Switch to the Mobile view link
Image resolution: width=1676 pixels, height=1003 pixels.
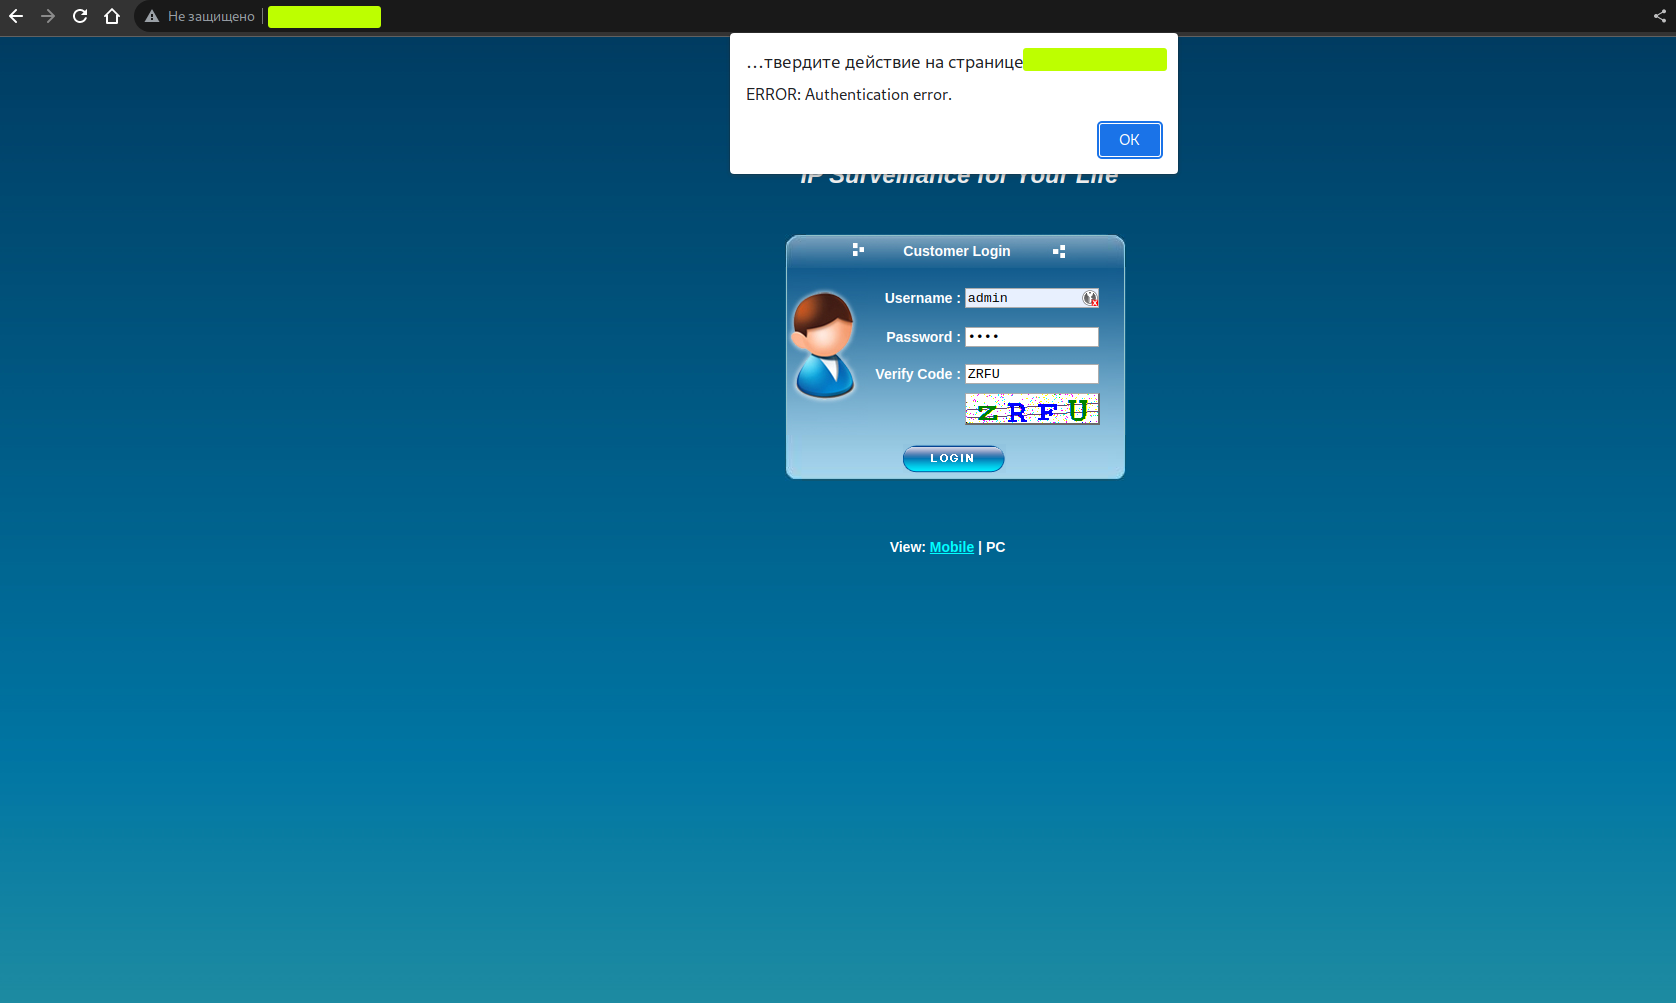coord(951,547)
